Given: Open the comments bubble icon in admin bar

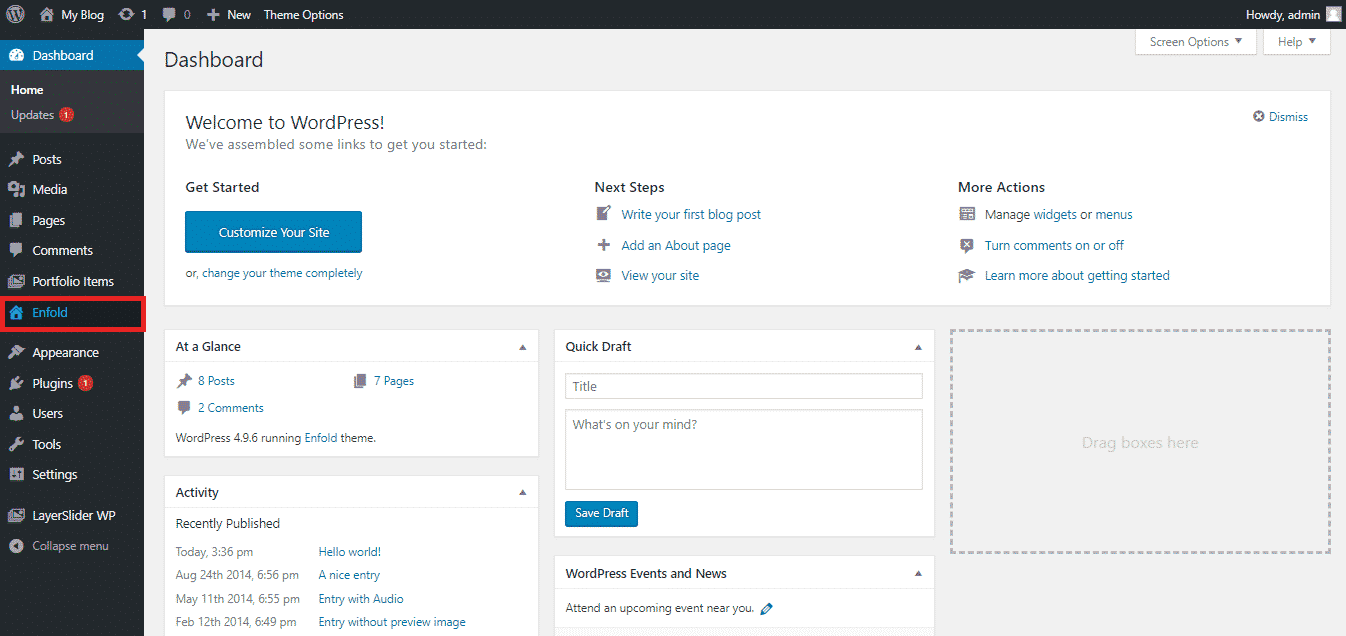Looking at the screenshot, I should point(169,14).
